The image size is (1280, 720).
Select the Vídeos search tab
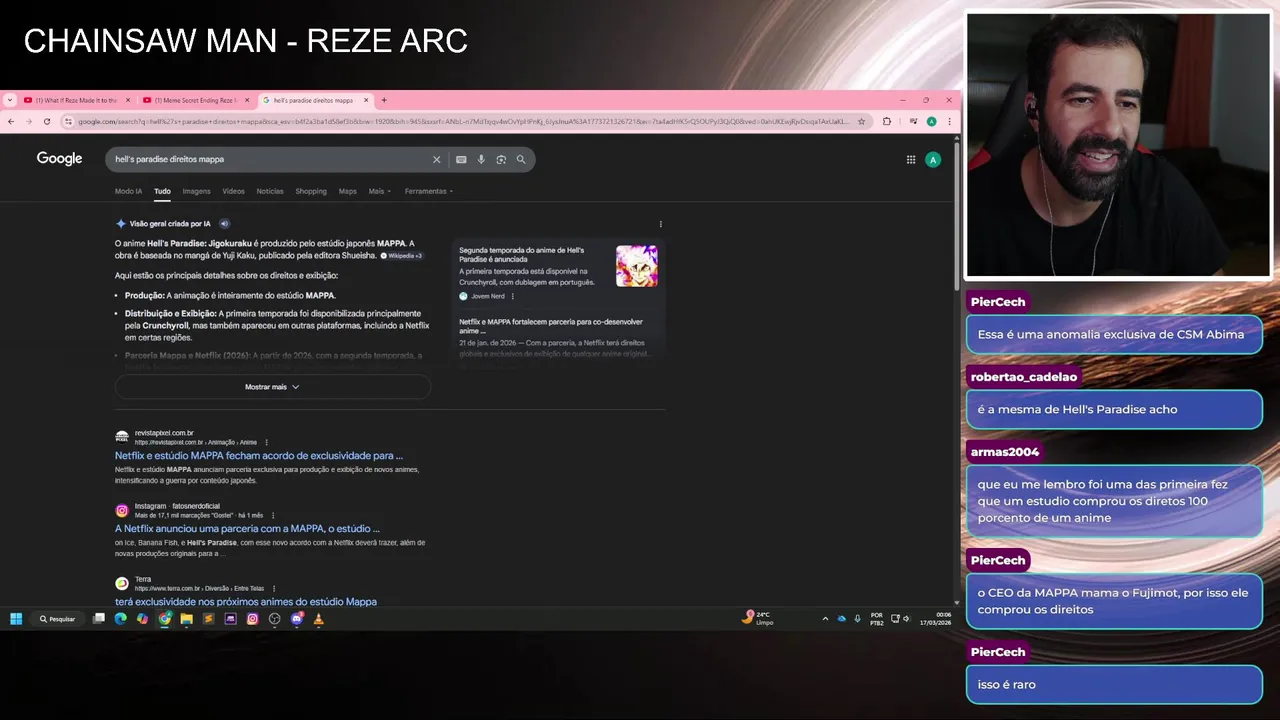pyautogui.click(x=233, y=191)
